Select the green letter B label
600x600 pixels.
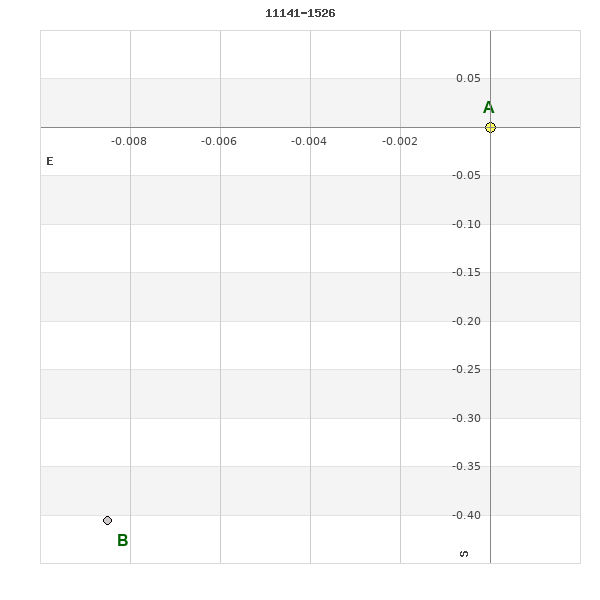(123, 541)
